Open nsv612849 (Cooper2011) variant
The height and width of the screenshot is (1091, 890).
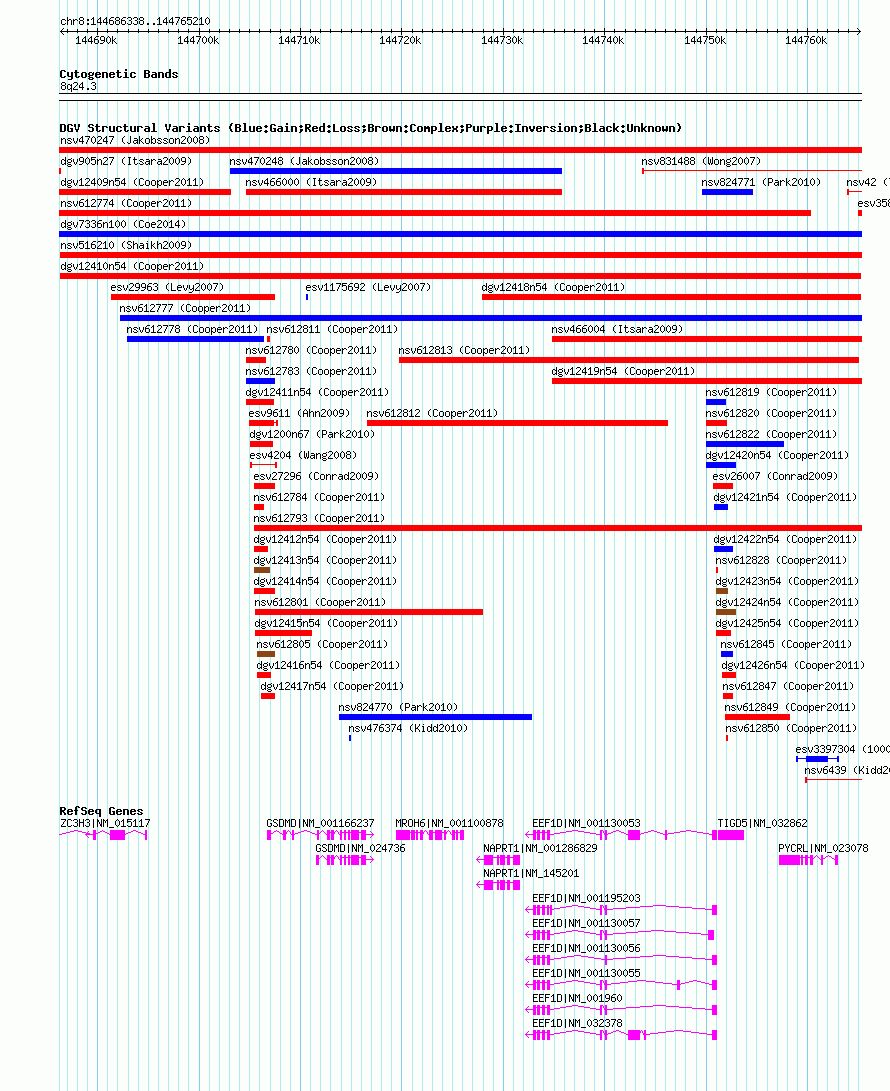[x=790, y=706]
